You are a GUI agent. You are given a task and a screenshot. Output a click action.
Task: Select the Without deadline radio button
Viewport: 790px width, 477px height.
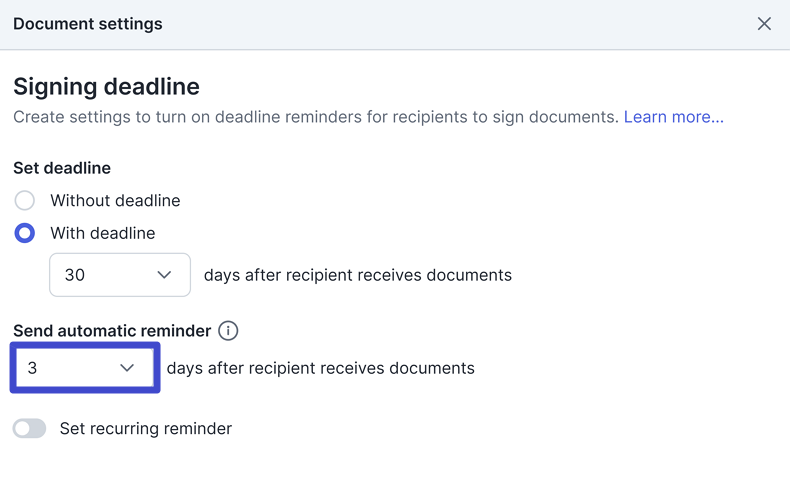point(25,200)
